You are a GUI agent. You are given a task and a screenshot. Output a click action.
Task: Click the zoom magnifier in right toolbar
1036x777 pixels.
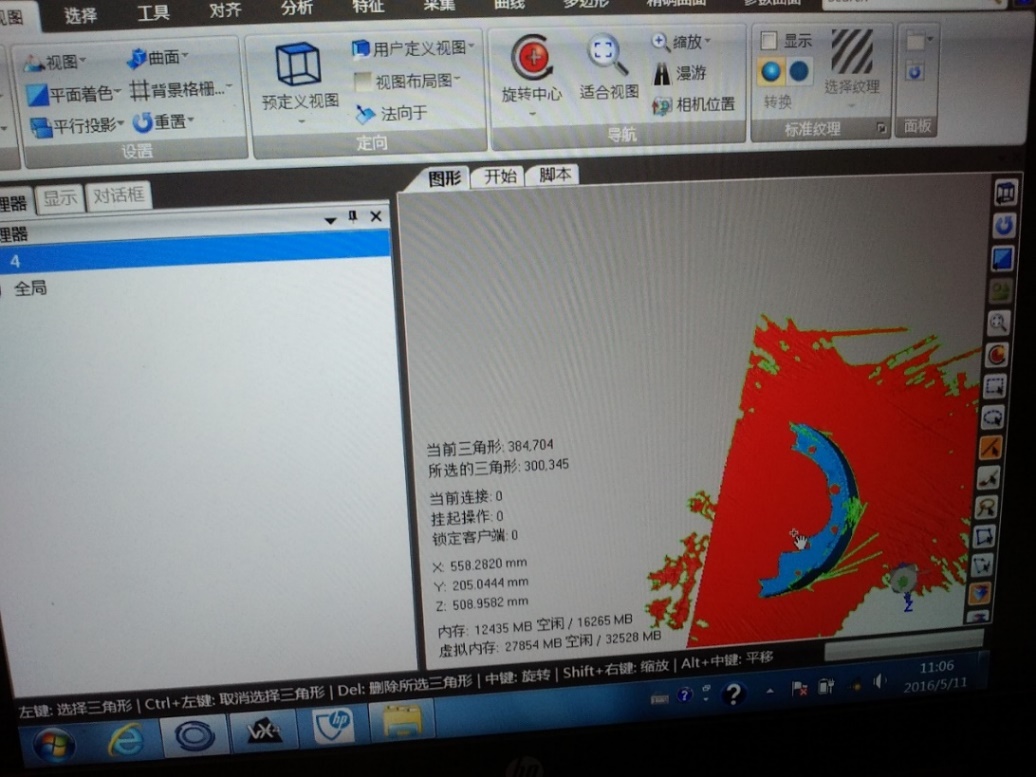998,322
